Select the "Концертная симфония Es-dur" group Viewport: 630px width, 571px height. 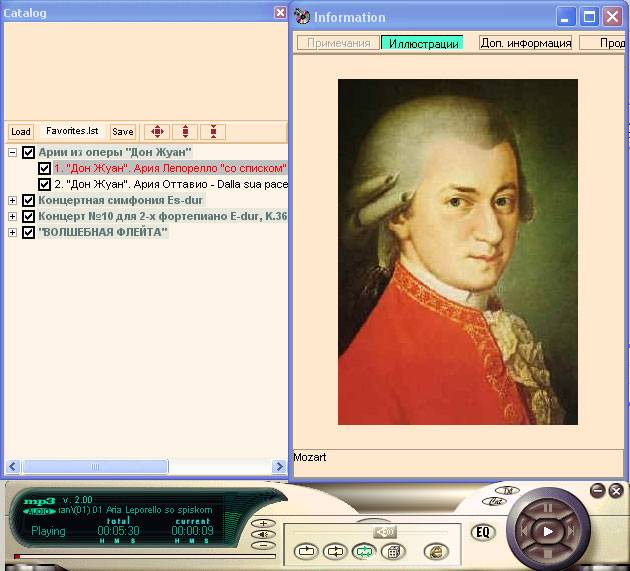point(121,200)
